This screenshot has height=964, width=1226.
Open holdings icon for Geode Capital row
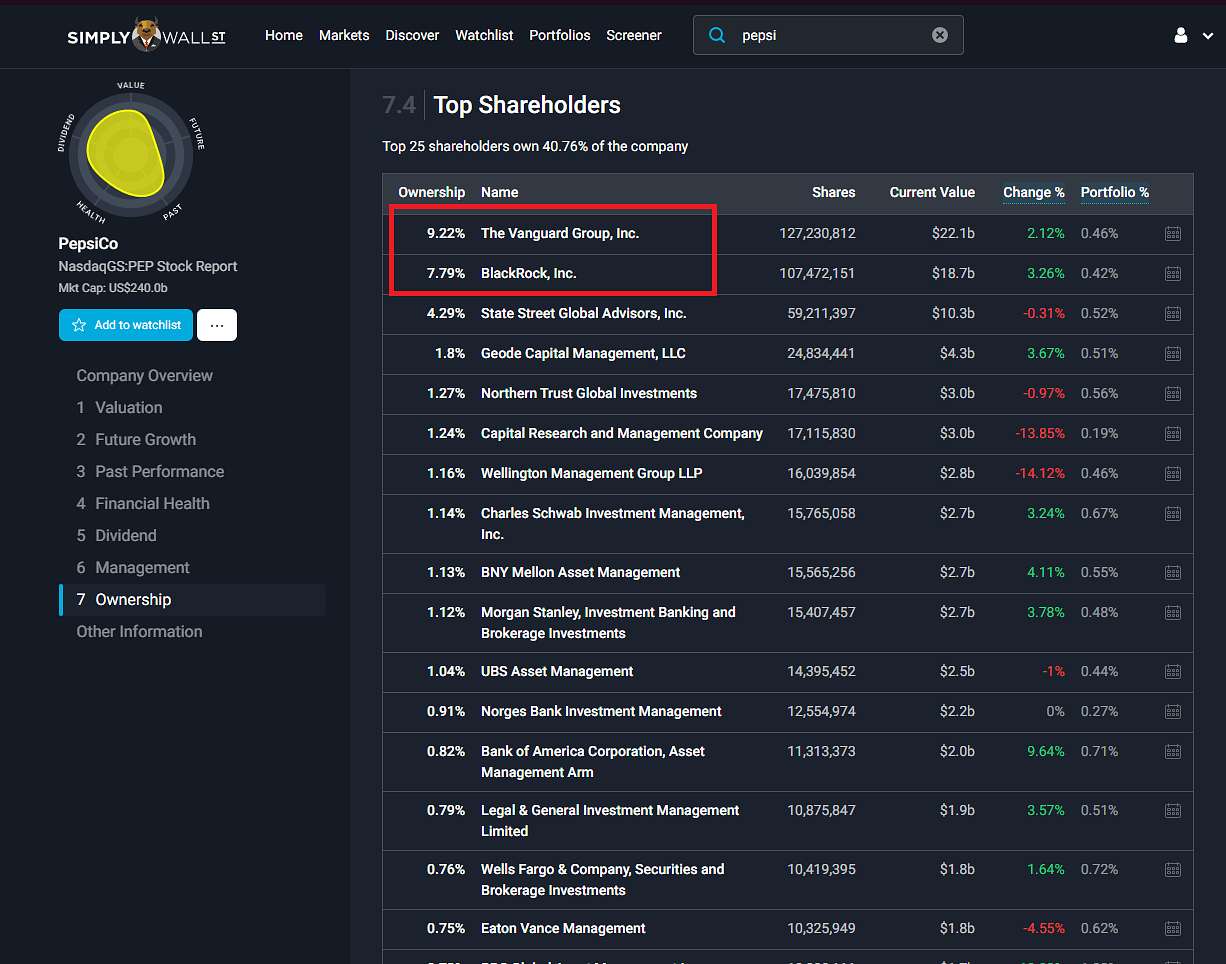1173,353
